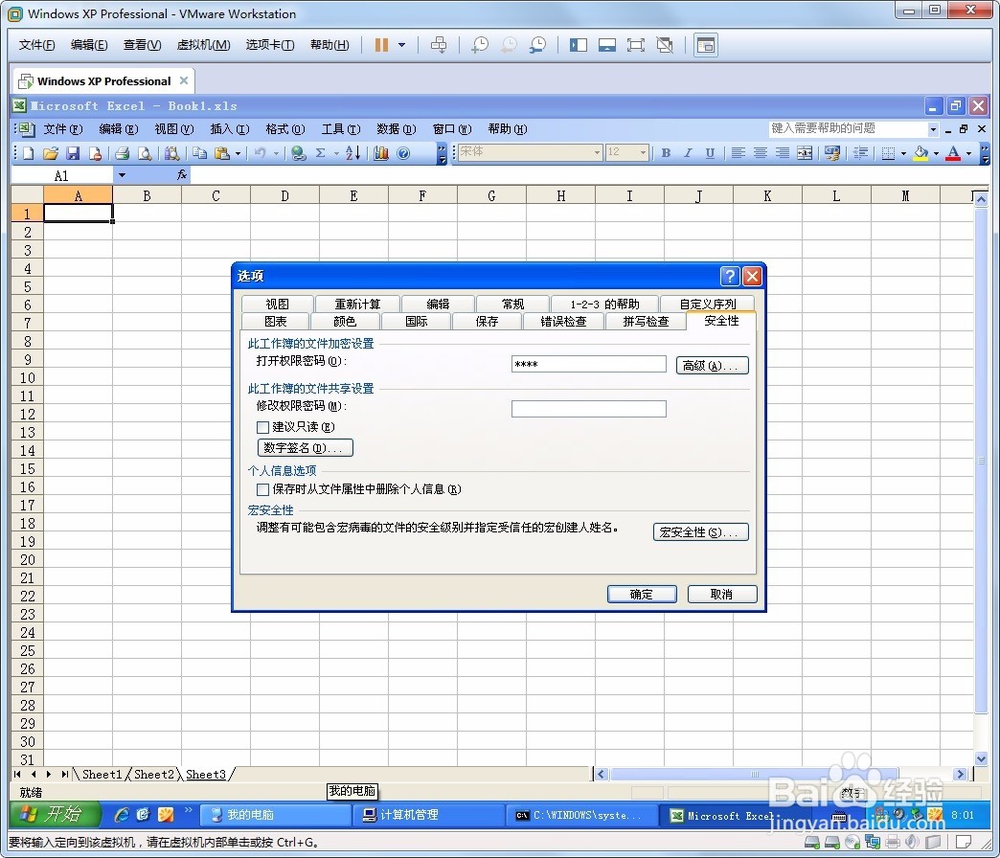Toggle Bold formatting button
This screenshot has width=1000, height=858.
(666, 153)
